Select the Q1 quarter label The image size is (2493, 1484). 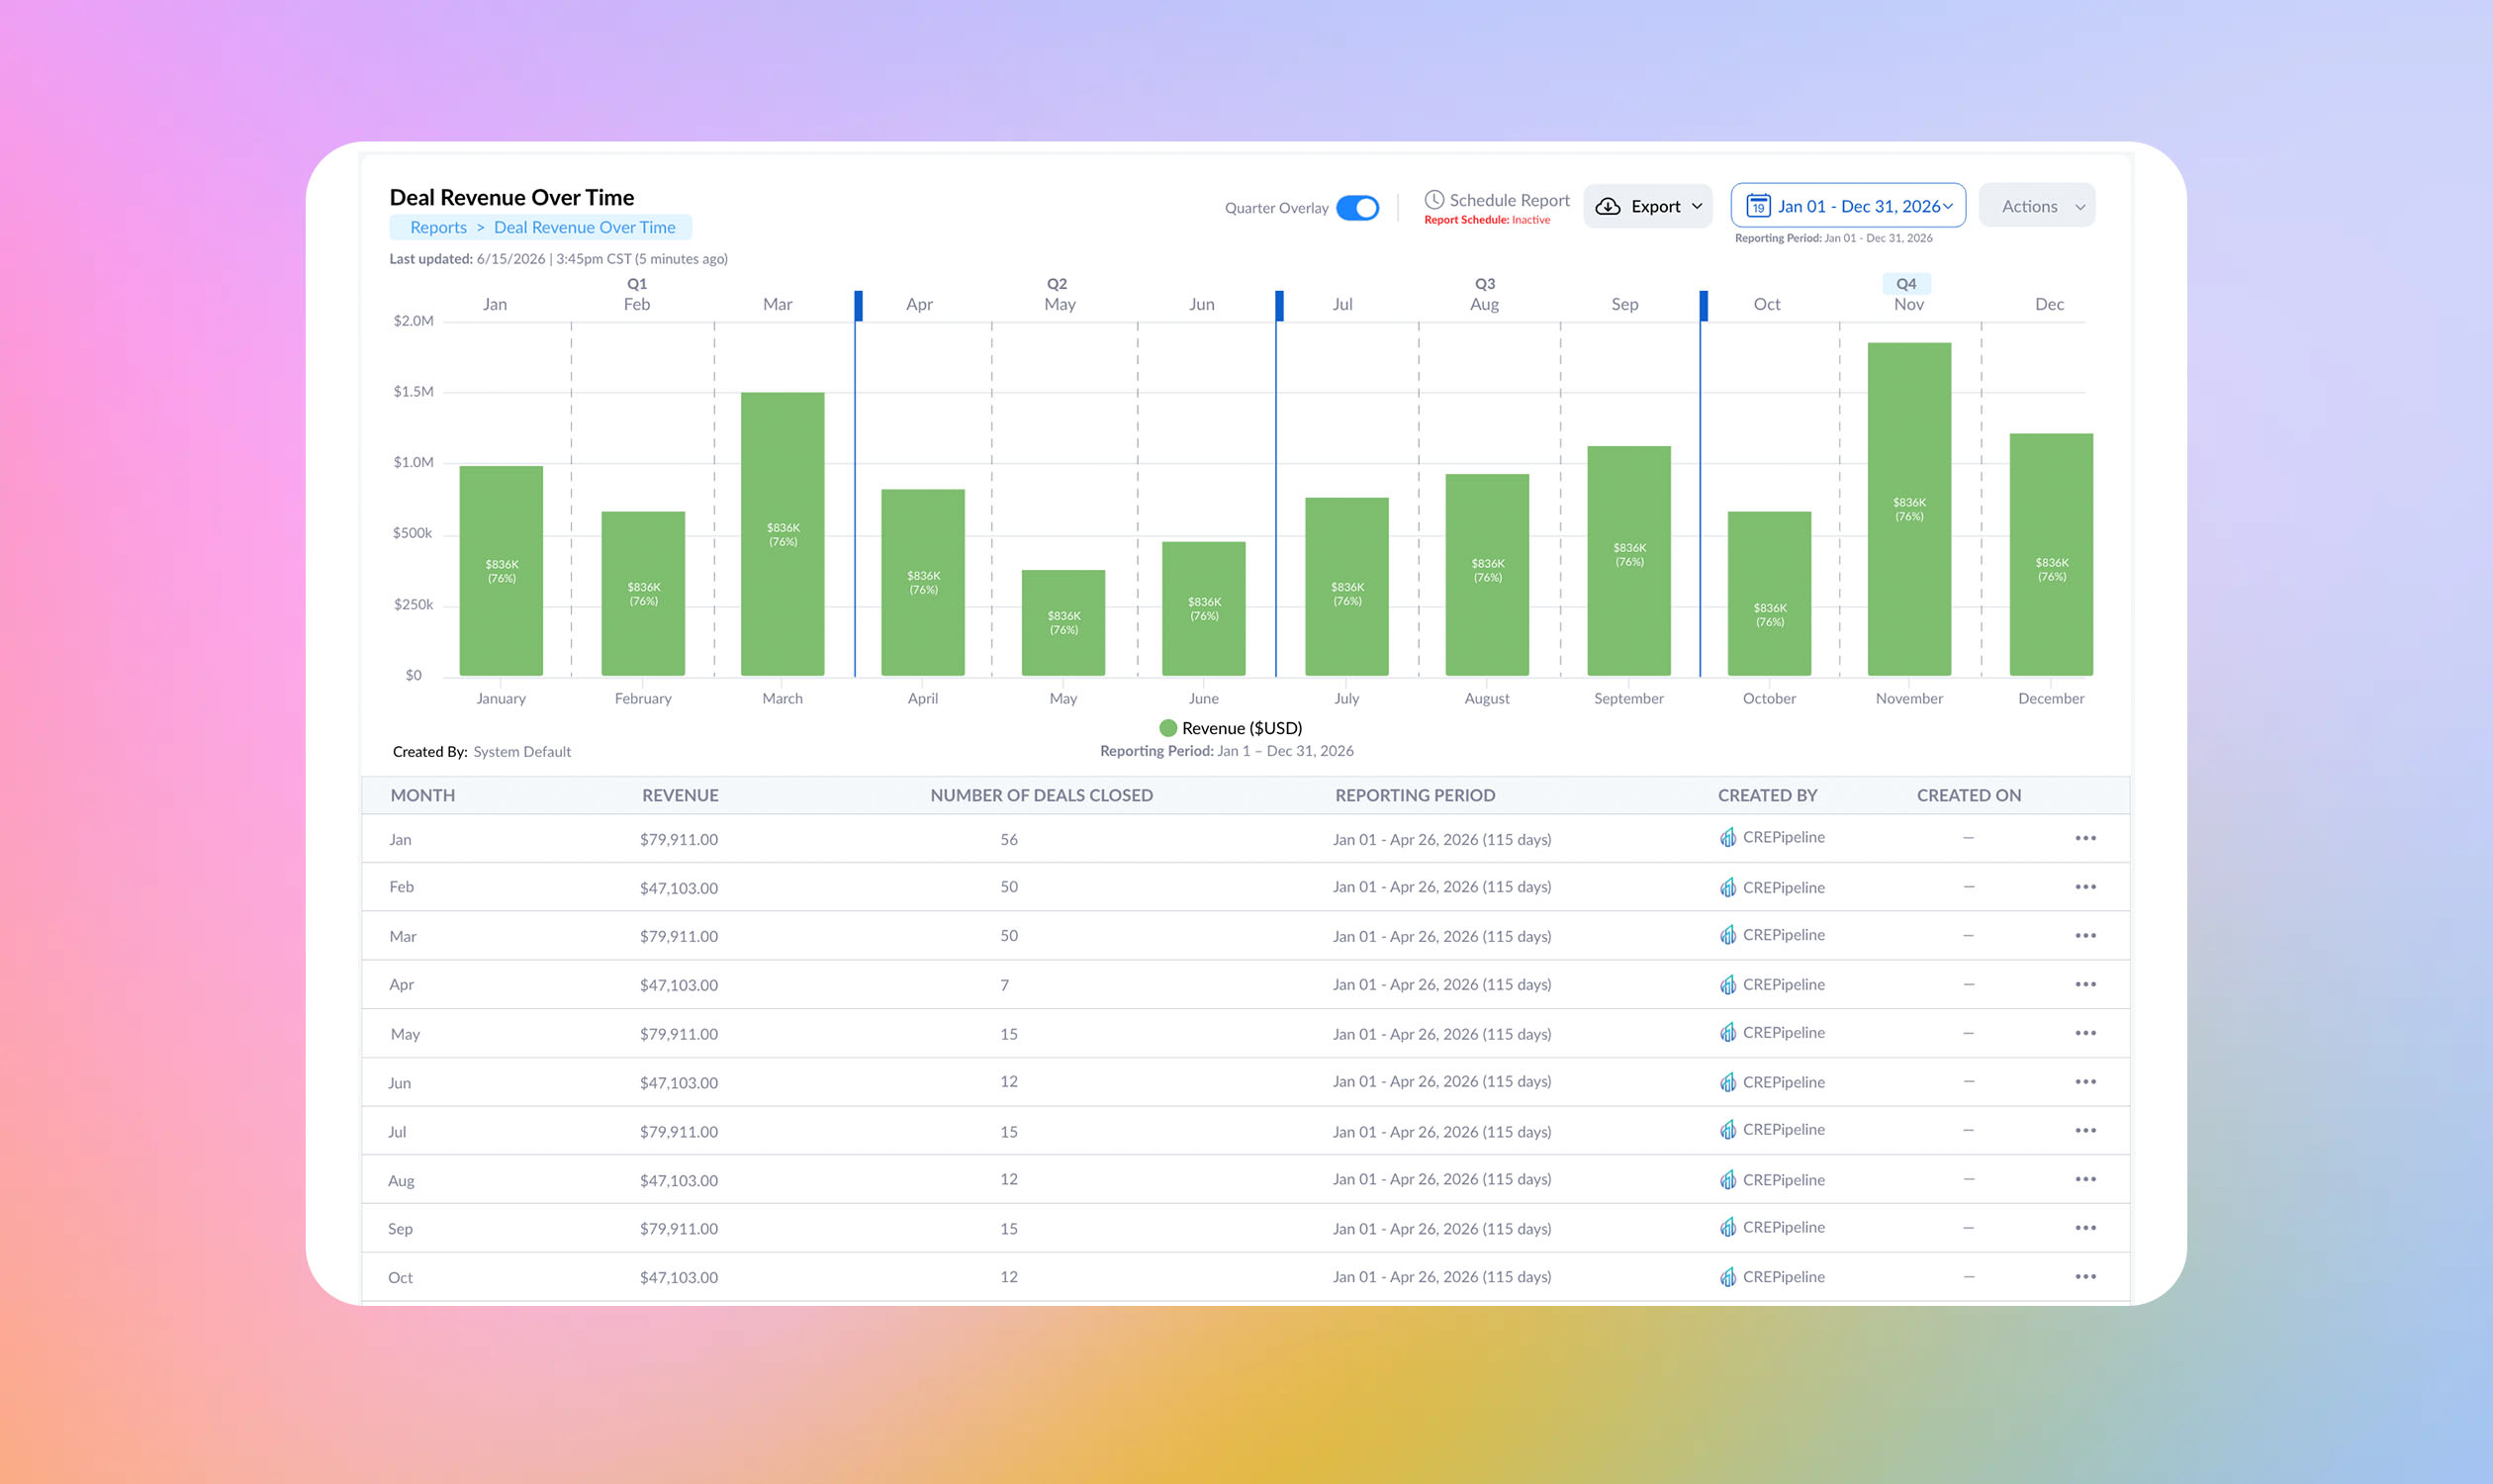coord(637,283)
